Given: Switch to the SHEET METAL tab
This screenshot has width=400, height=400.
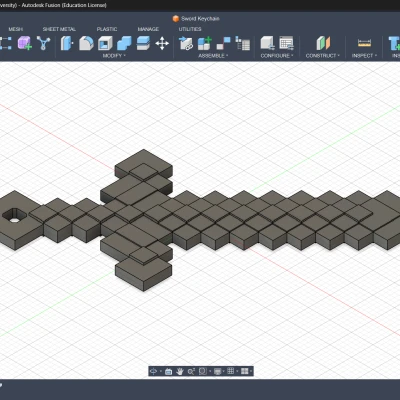Looking at the screenshot, I should 59,29.
